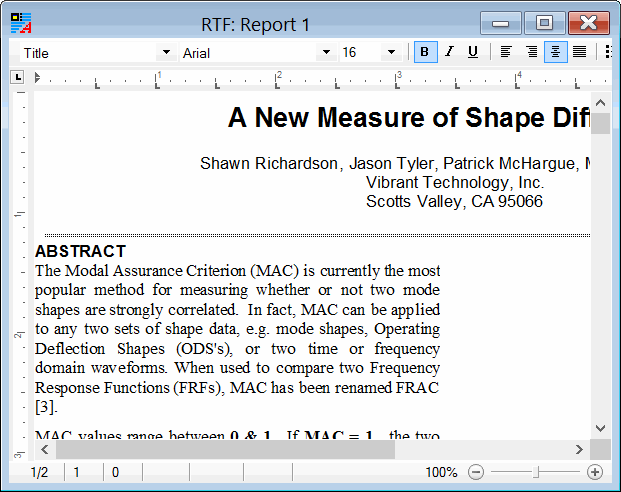The height and width of the screenshot is (492, 621).
Task: Click the zoom slider handle
Action: point(536,472)
